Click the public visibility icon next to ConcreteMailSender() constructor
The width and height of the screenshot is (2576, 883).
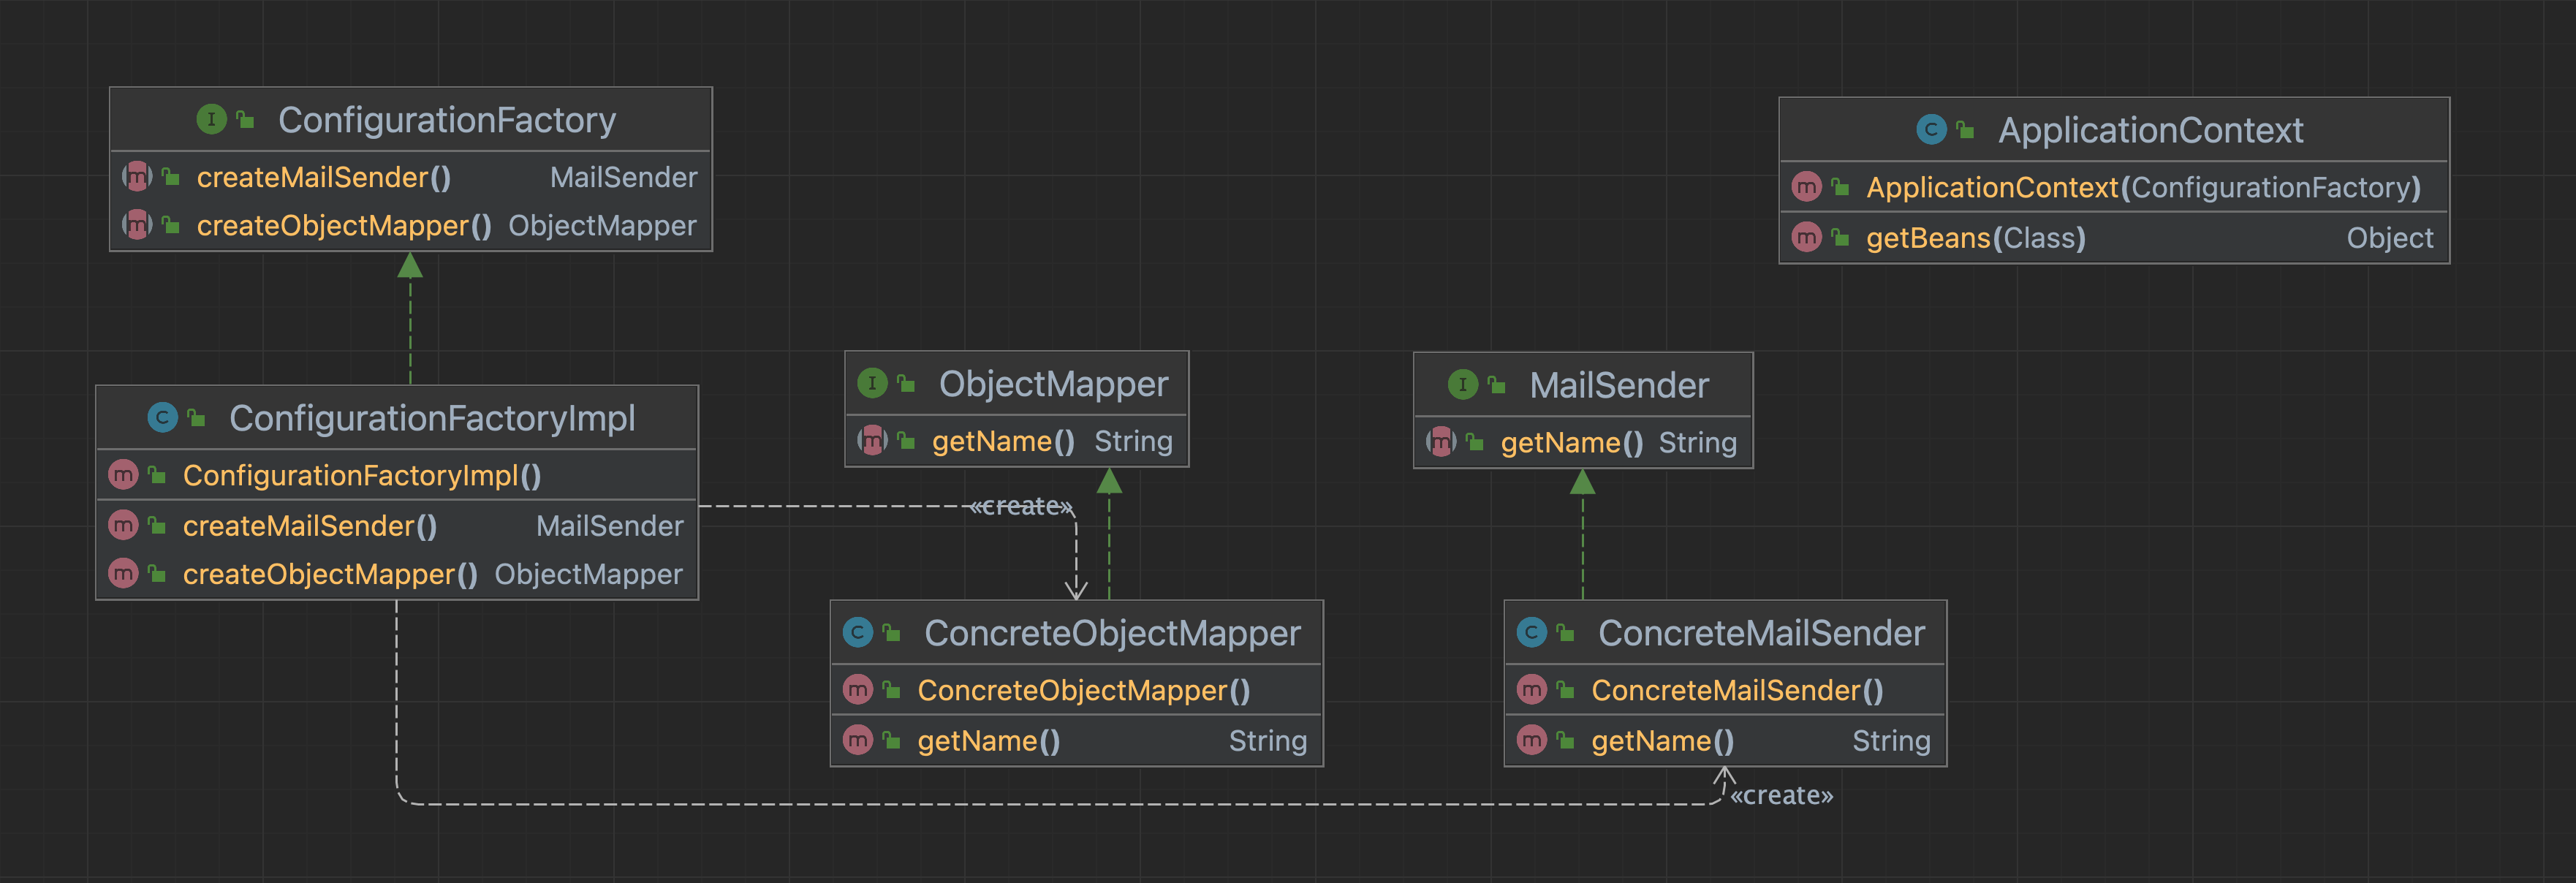tap(1566, 691)
